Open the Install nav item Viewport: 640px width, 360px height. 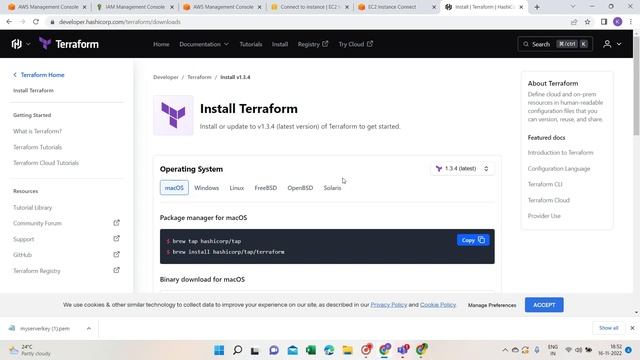[280, 44]
